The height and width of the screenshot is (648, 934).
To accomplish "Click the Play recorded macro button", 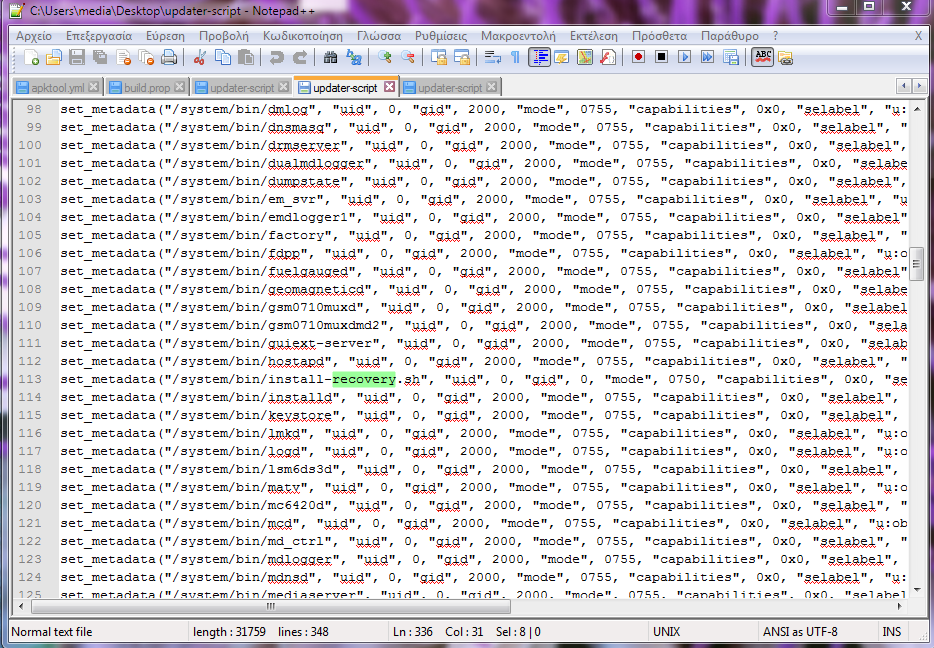I will coord(685,57).
